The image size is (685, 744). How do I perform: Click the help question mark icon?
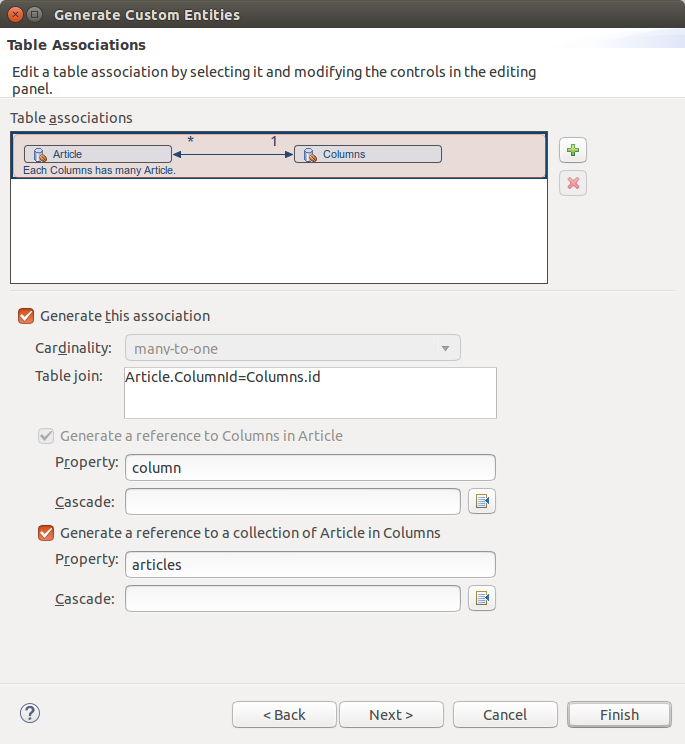[x=30, y=713]
